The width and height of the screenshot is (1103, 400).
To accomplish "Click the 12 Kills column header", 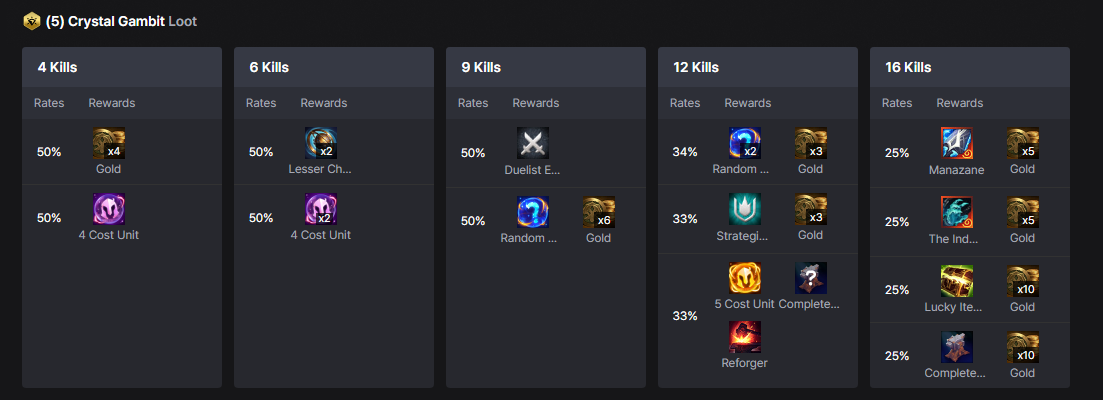I will click(696, 68).
